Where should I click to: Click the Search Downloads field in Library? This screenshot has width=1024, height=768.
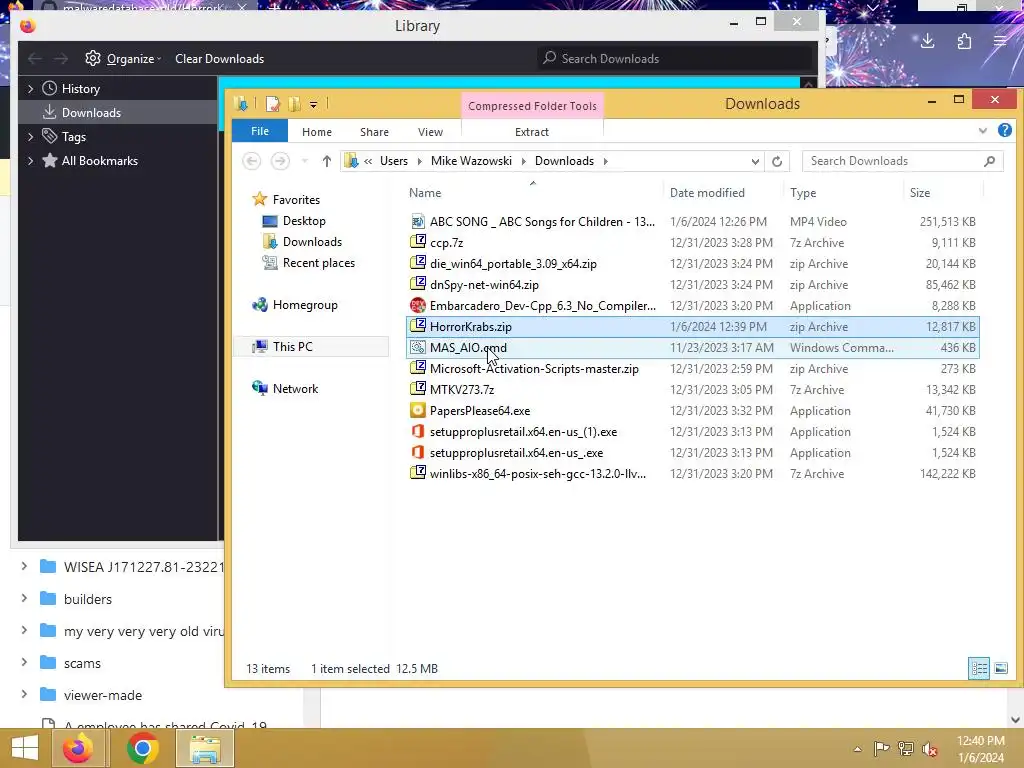pos(676,59)
